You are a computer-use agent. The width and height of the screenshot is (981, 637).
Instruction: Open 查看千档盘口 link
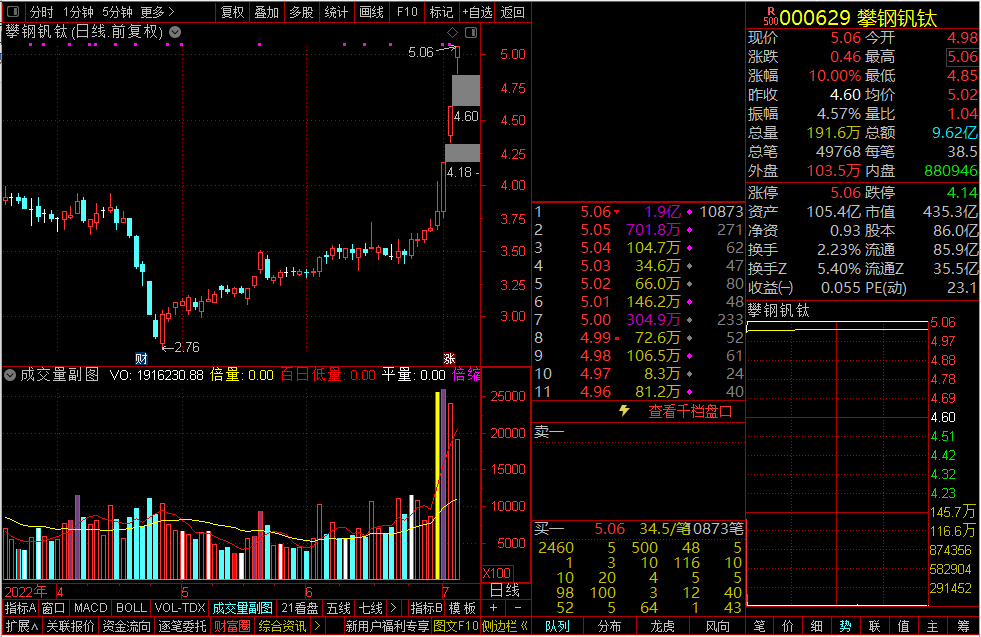coord(690,411)
